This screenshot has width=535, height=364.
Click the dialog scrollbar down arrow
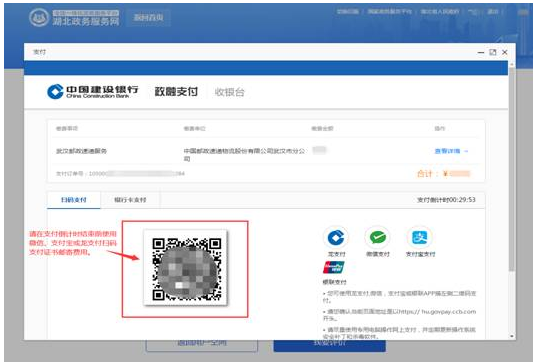click(x=512, y=336)
